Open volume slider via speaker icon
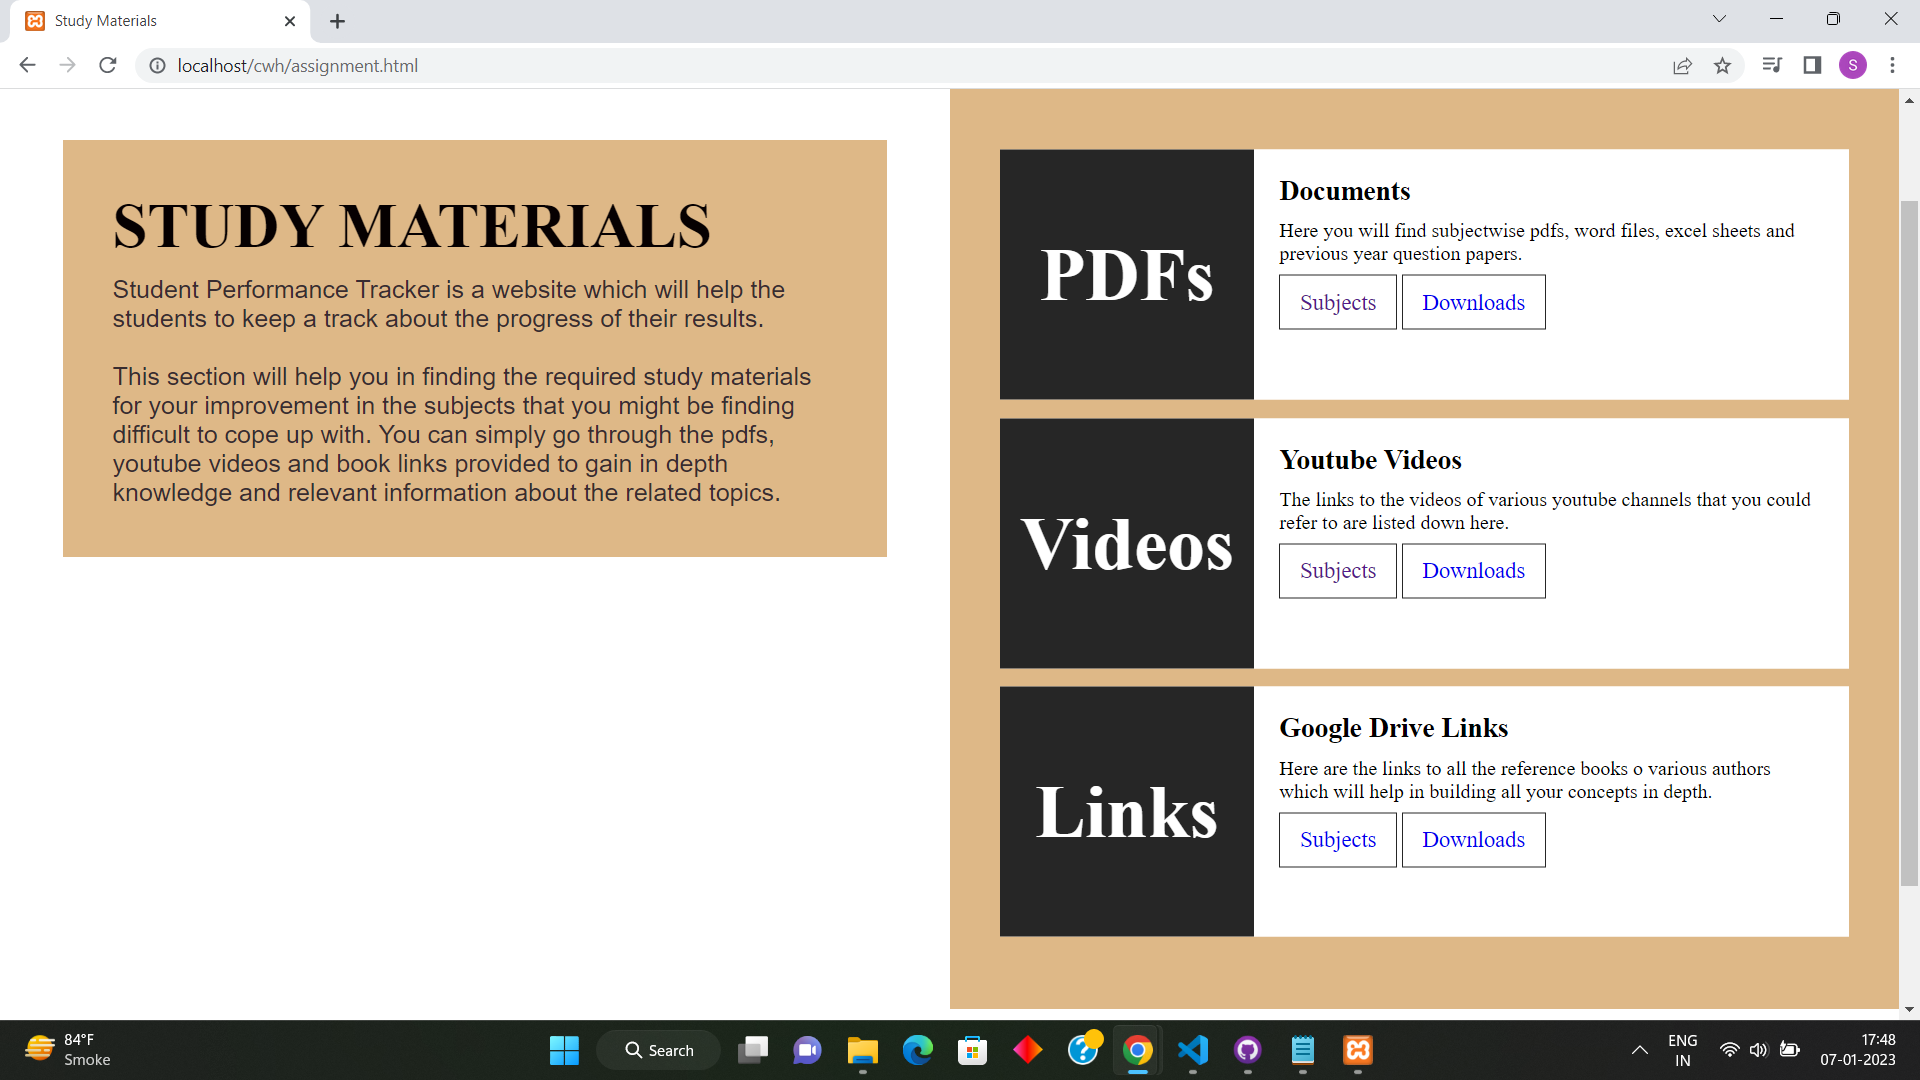 [1759, 1050]
